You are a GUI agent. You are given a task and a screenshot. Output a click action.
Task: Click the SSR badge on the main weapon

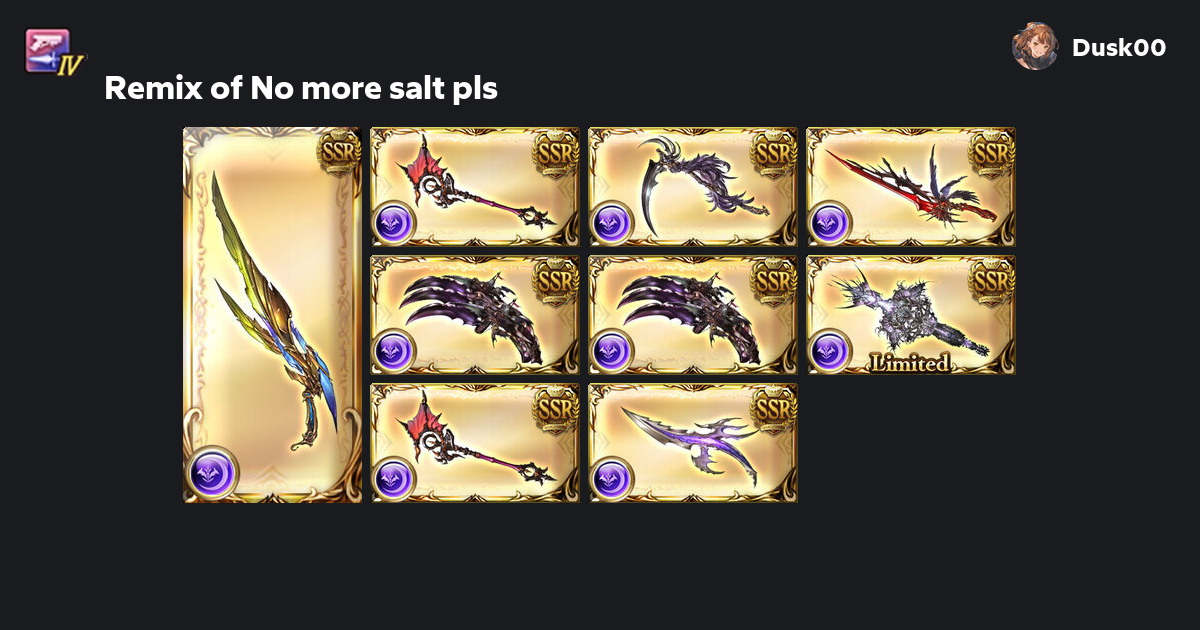(x=339, y=152)
